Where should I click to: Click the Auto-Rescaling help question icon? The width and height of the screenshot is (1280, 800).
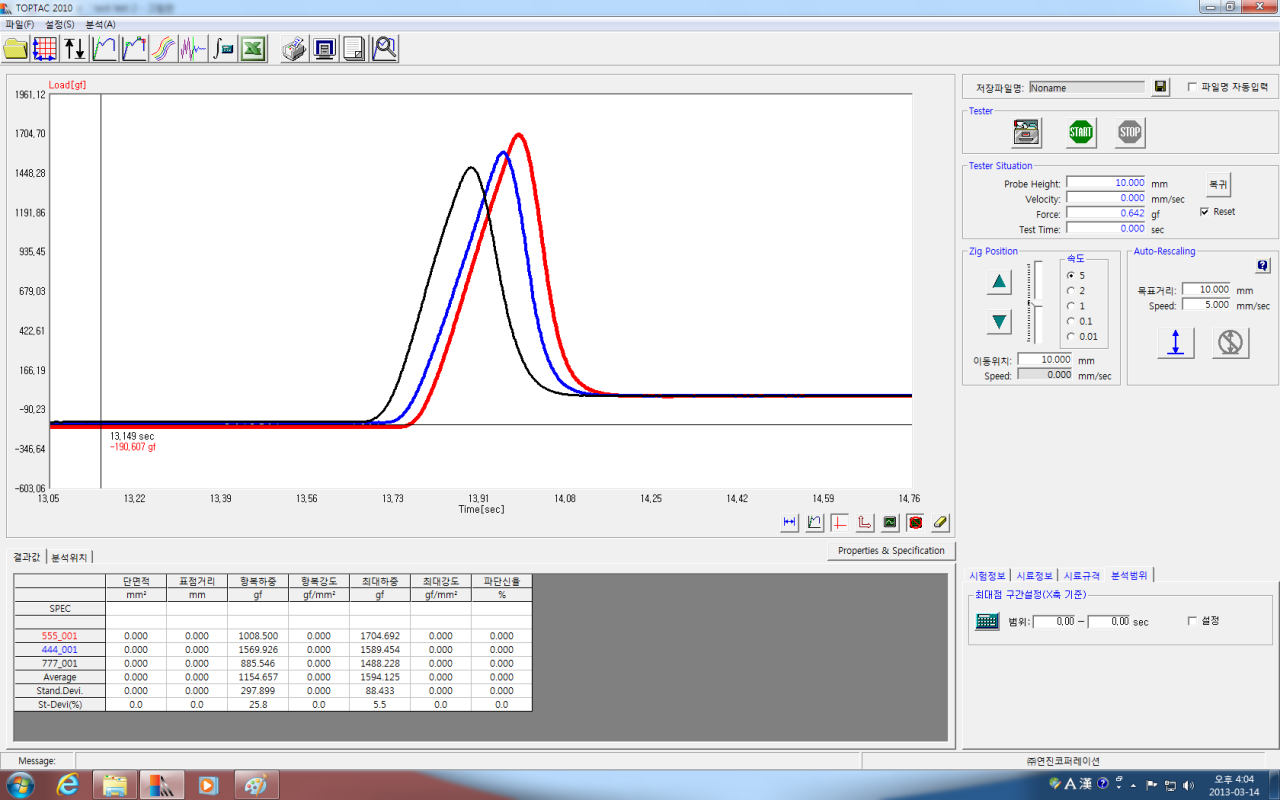[x=1262, y=266]
